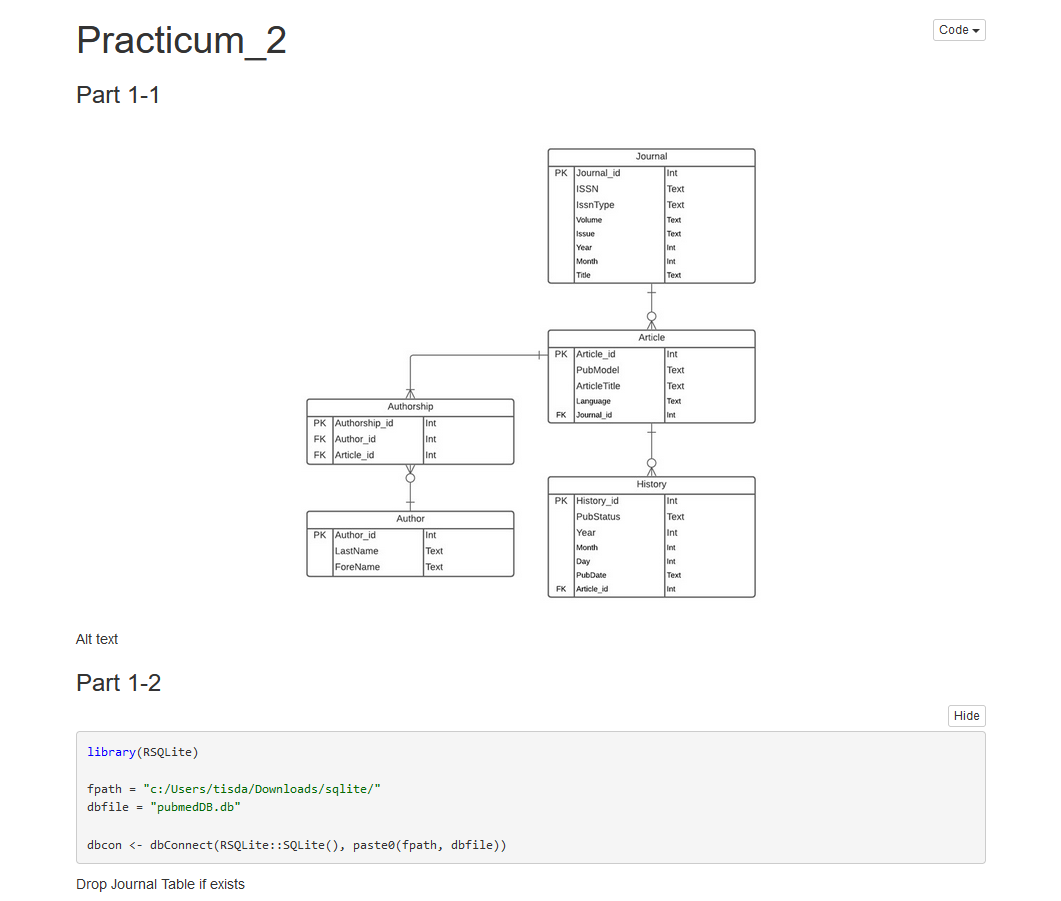Image resolution: width=1061 pixels, height=901 pixels.
Task: Click the Alt text caption below the diagram
Action: tap(96, 639)
